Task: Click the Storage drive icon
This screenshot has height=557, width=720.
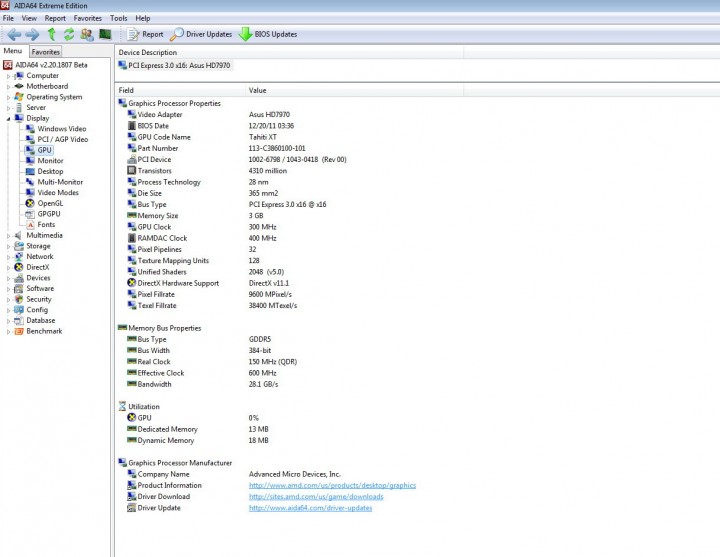Action: coord(19,246)
